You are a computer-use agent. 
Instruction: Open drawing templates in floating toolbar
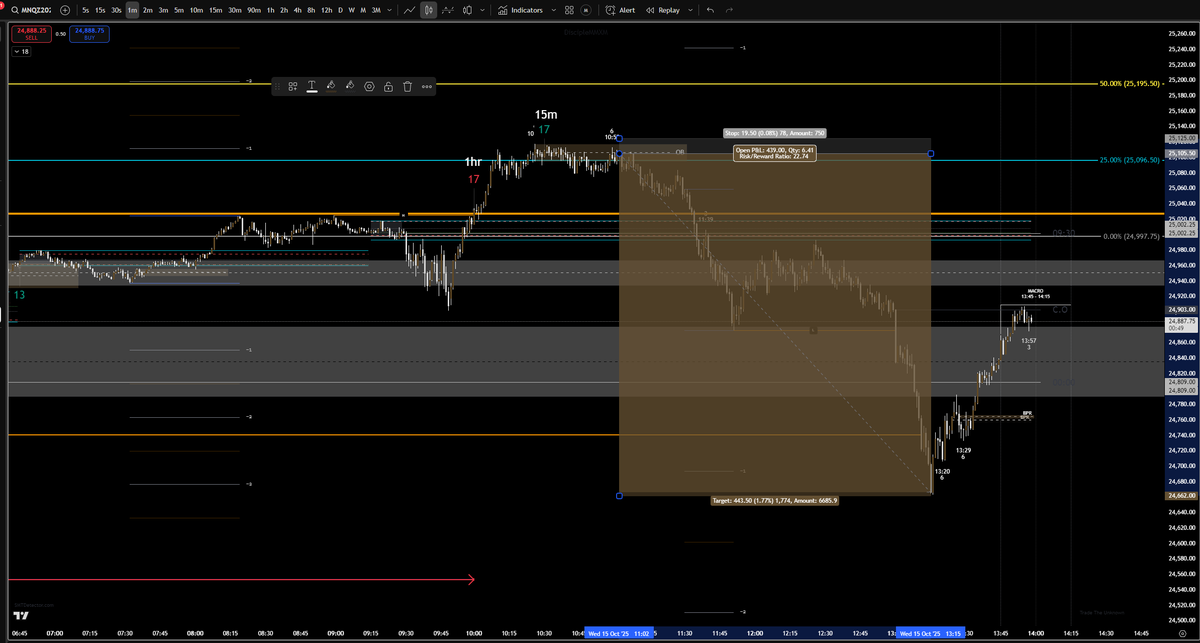[x=293, y=86]
